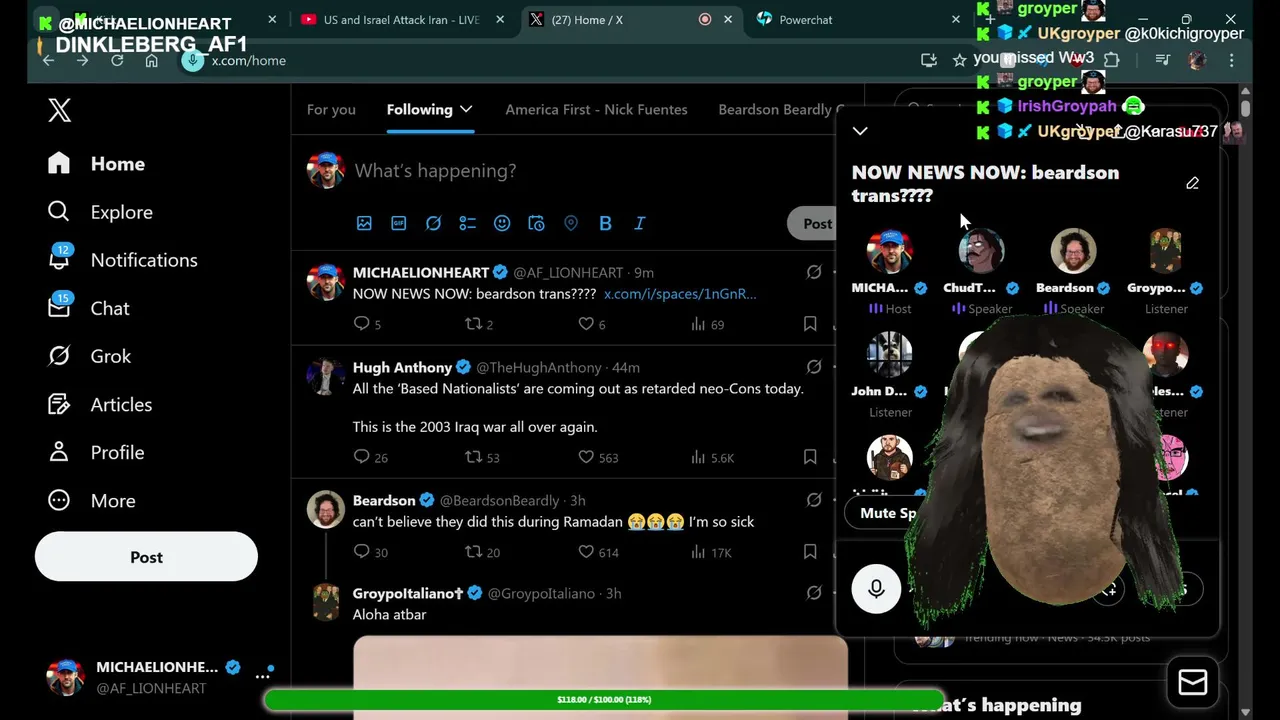Add a poll to post
The image size is (1280, 720).
point(467,223)
